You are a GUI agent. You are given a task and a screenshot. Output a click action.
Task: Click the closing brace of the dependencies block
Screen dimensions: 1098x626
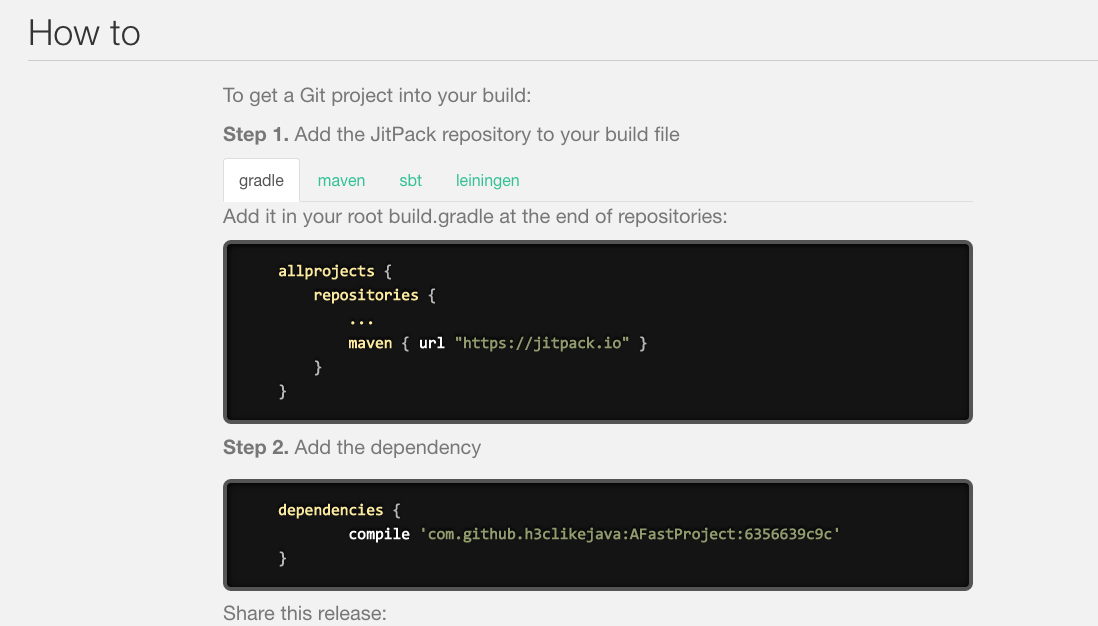(x=283, y=558)
